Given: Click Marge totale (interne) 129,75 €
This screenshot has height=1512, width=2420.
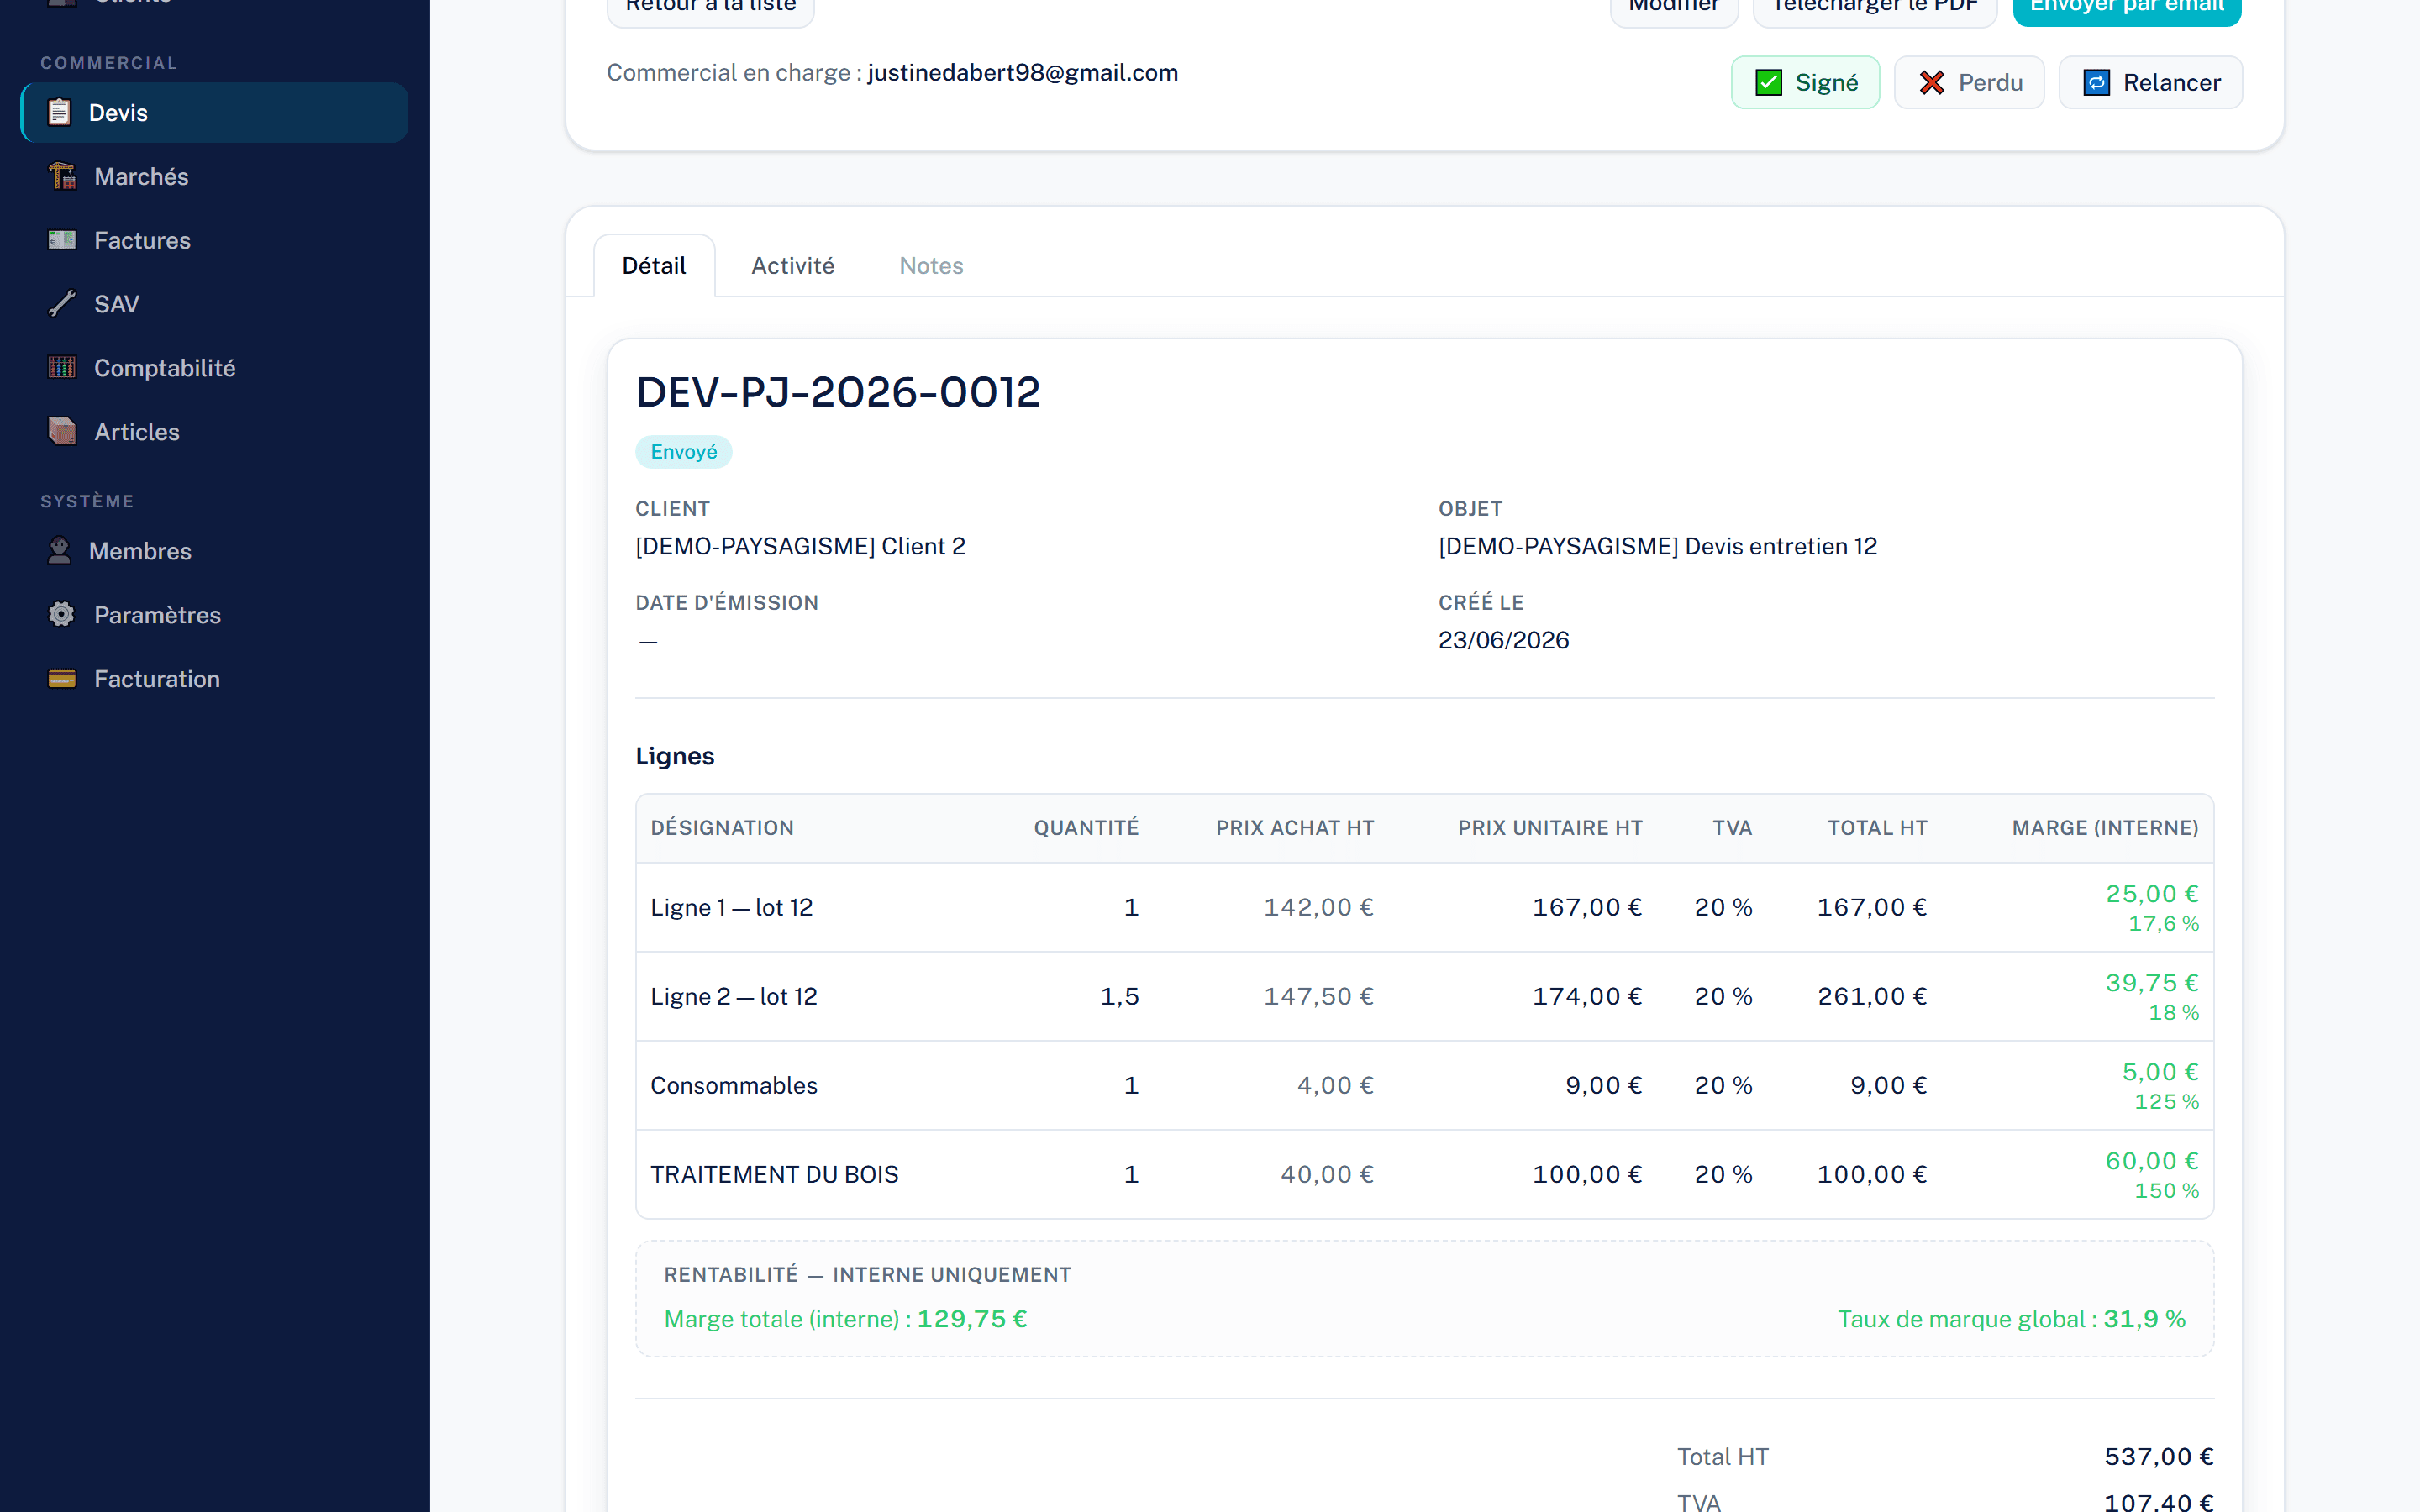Looking at the screenshot, I should coord(846,1319).
